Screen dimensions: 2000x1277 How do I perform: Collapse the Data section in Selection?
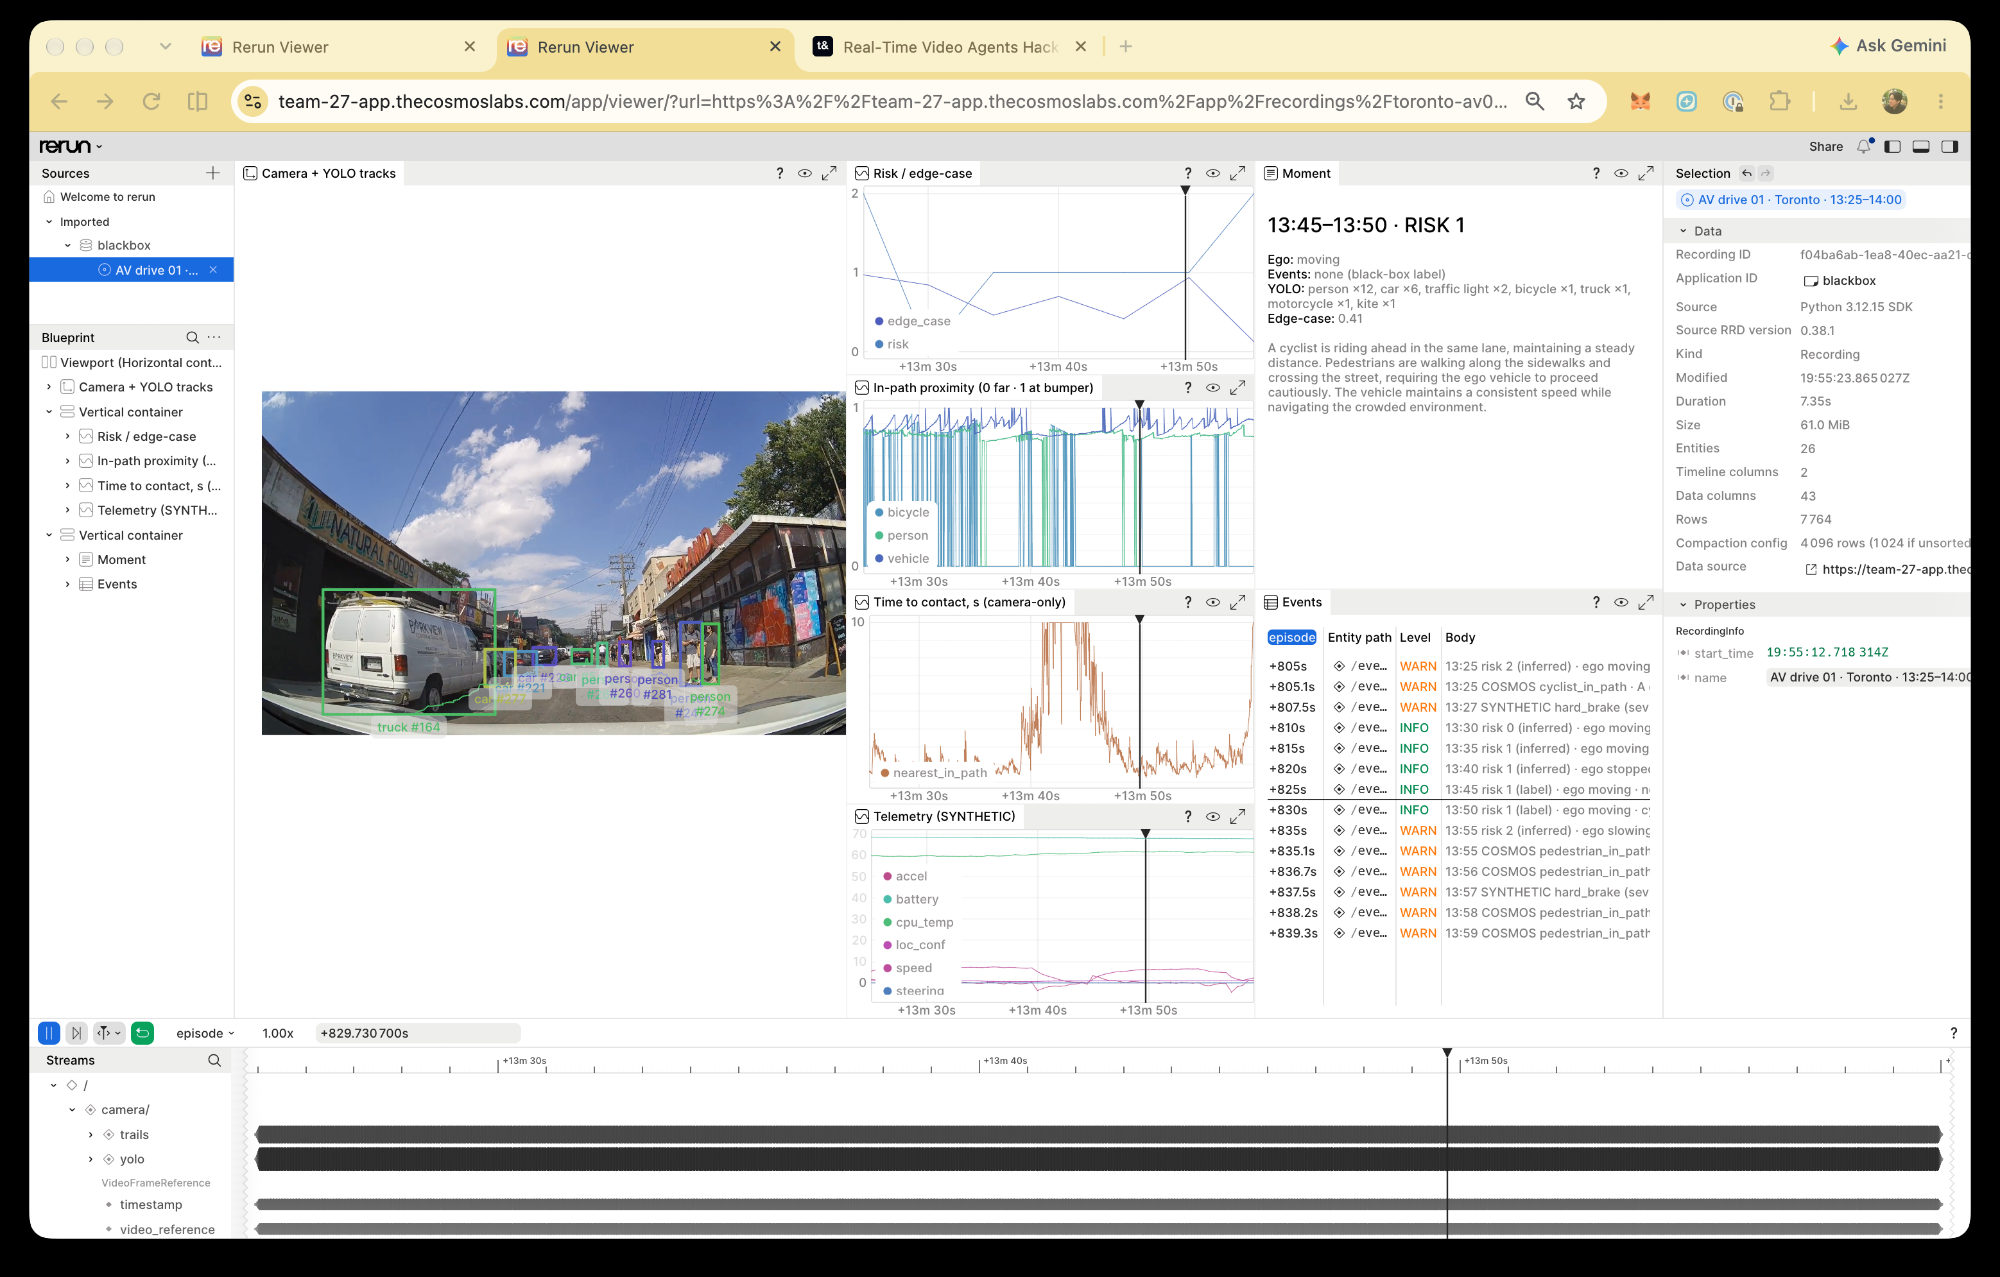(1683, 231)
